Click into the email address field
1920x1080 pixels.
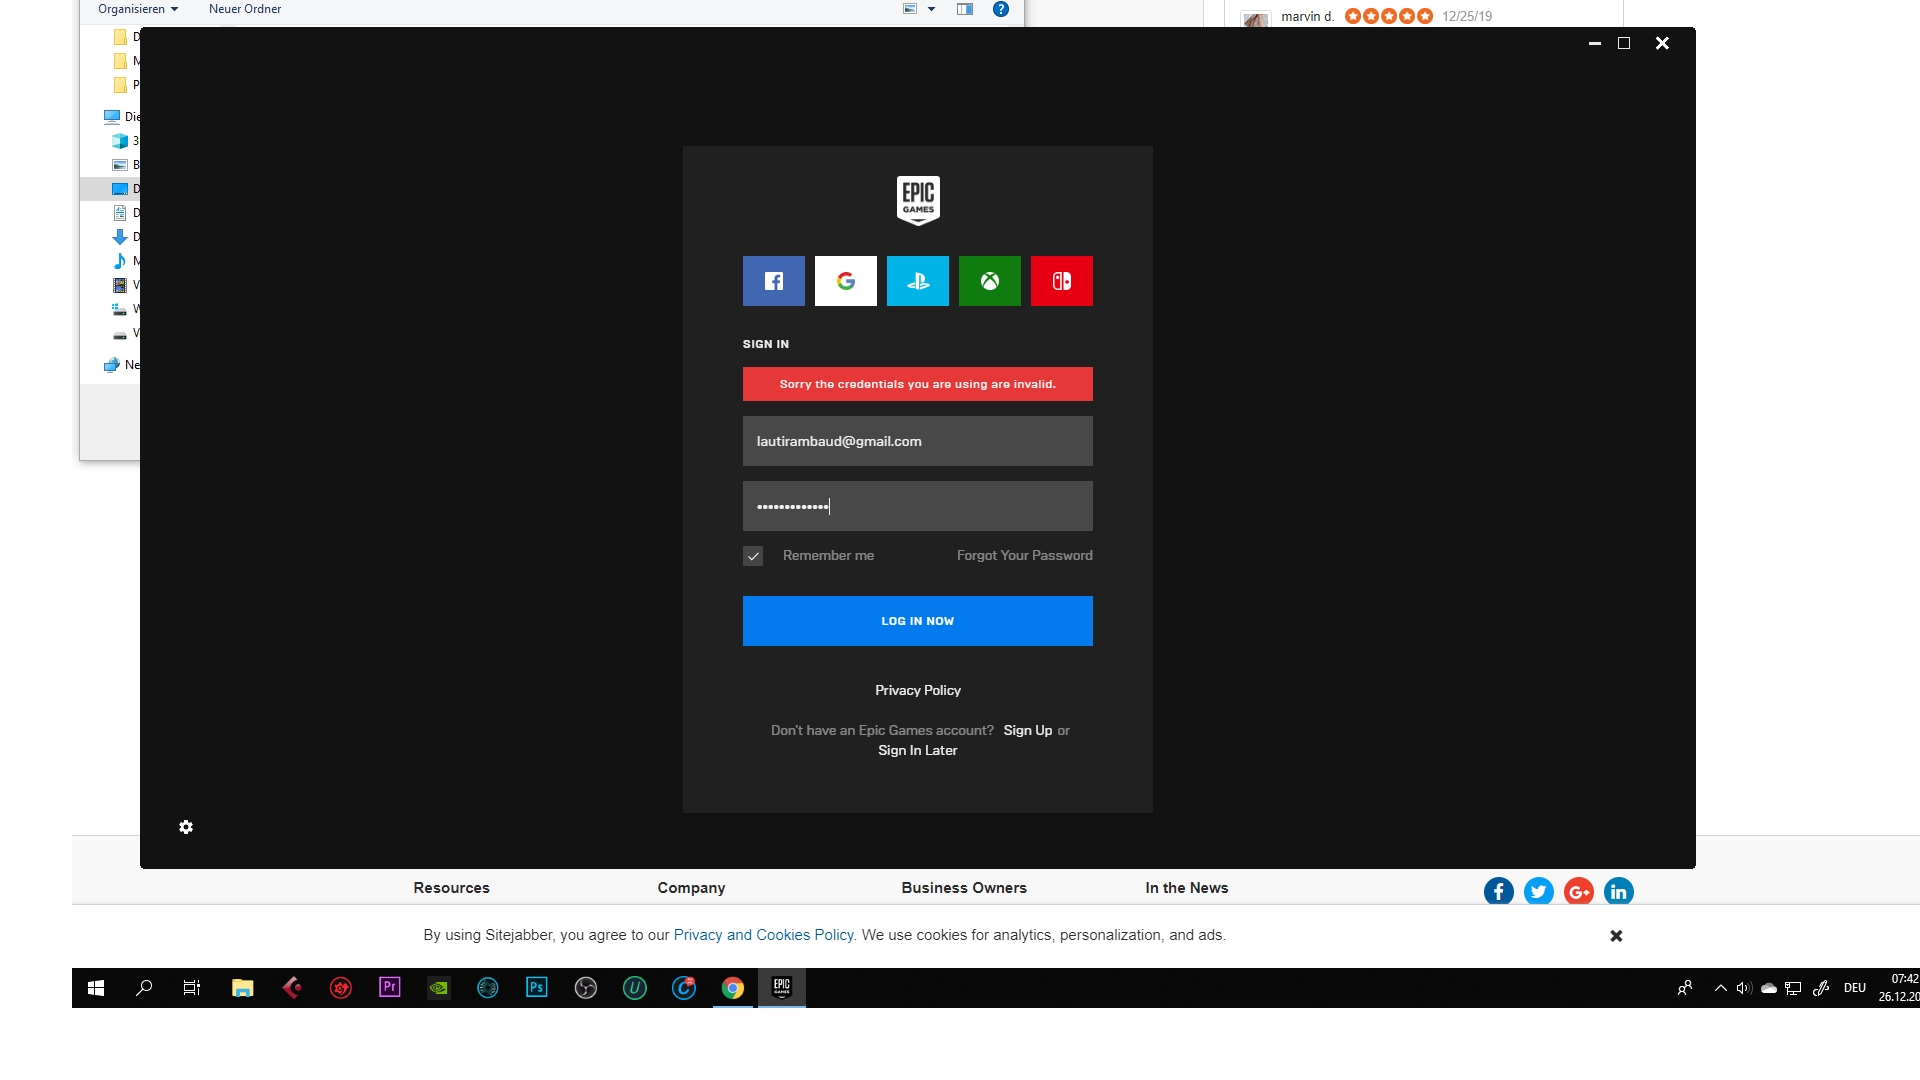(917, 441)
